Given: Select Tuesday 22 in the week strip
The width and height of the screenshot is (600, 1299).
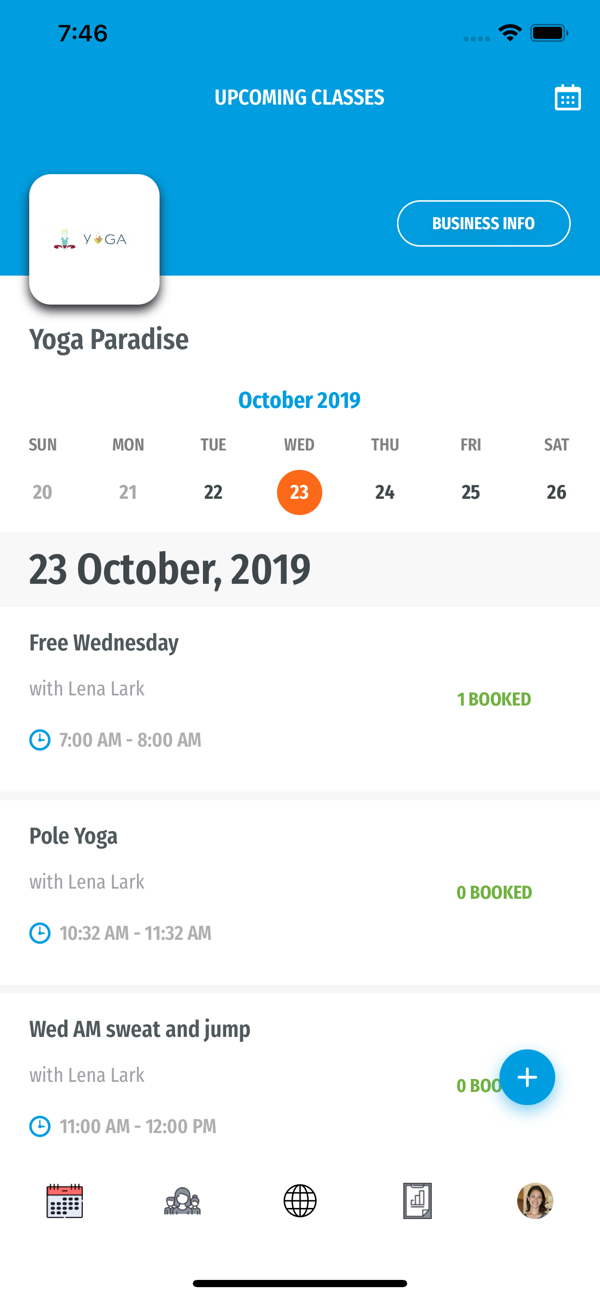Looking at the screenshot, I should [213, 492].
